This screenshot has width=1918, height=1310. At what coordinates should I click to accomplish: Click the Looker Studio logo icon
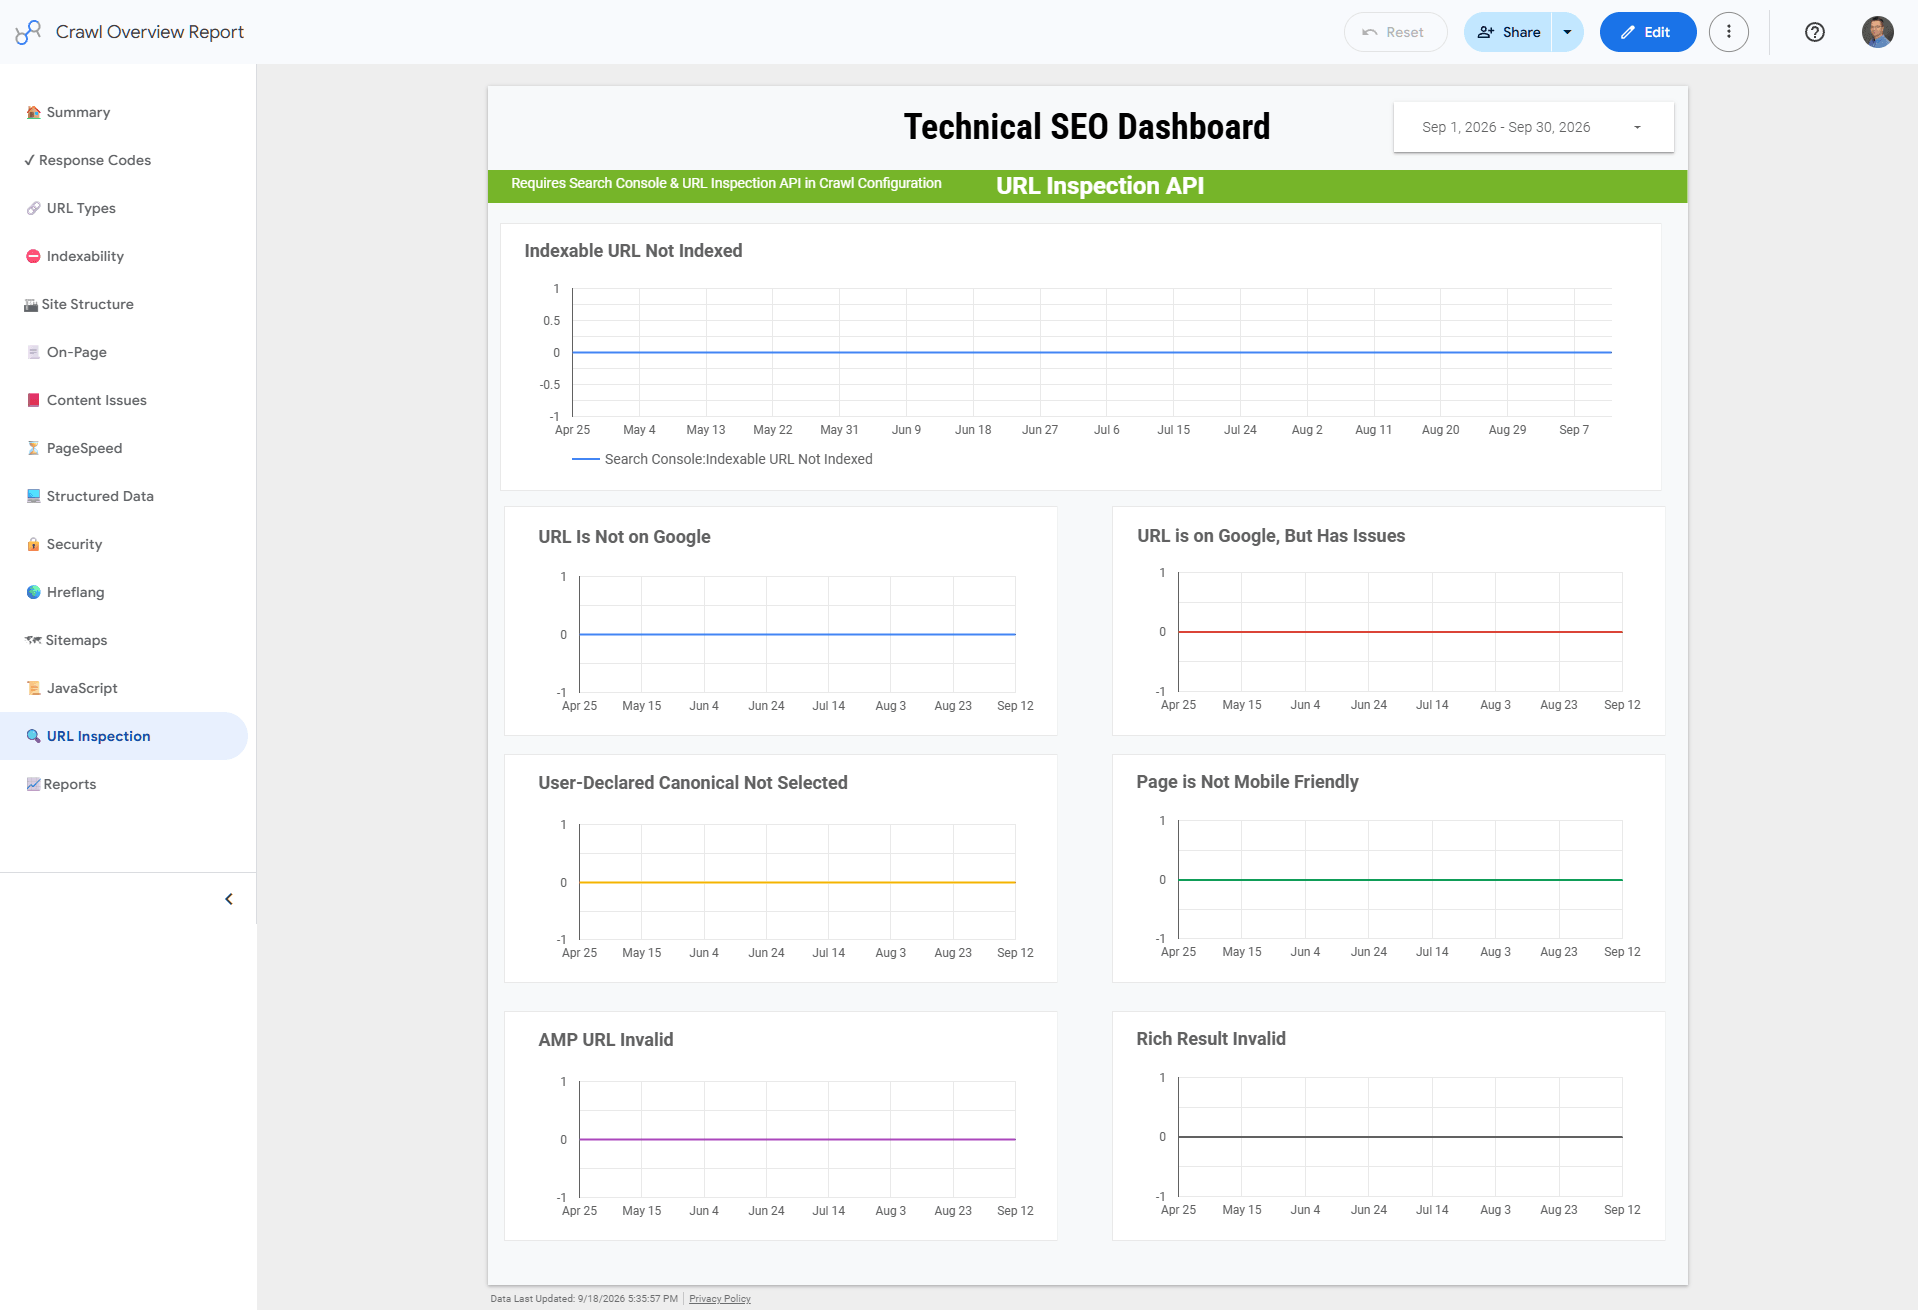28,32
